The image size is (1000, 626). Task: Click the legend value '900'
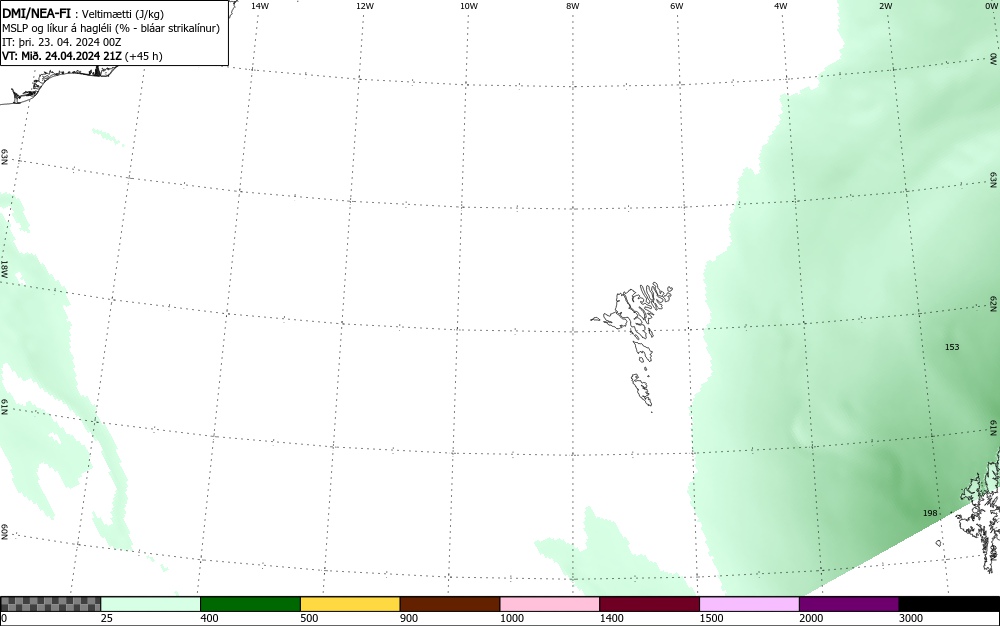coord(409,618)
